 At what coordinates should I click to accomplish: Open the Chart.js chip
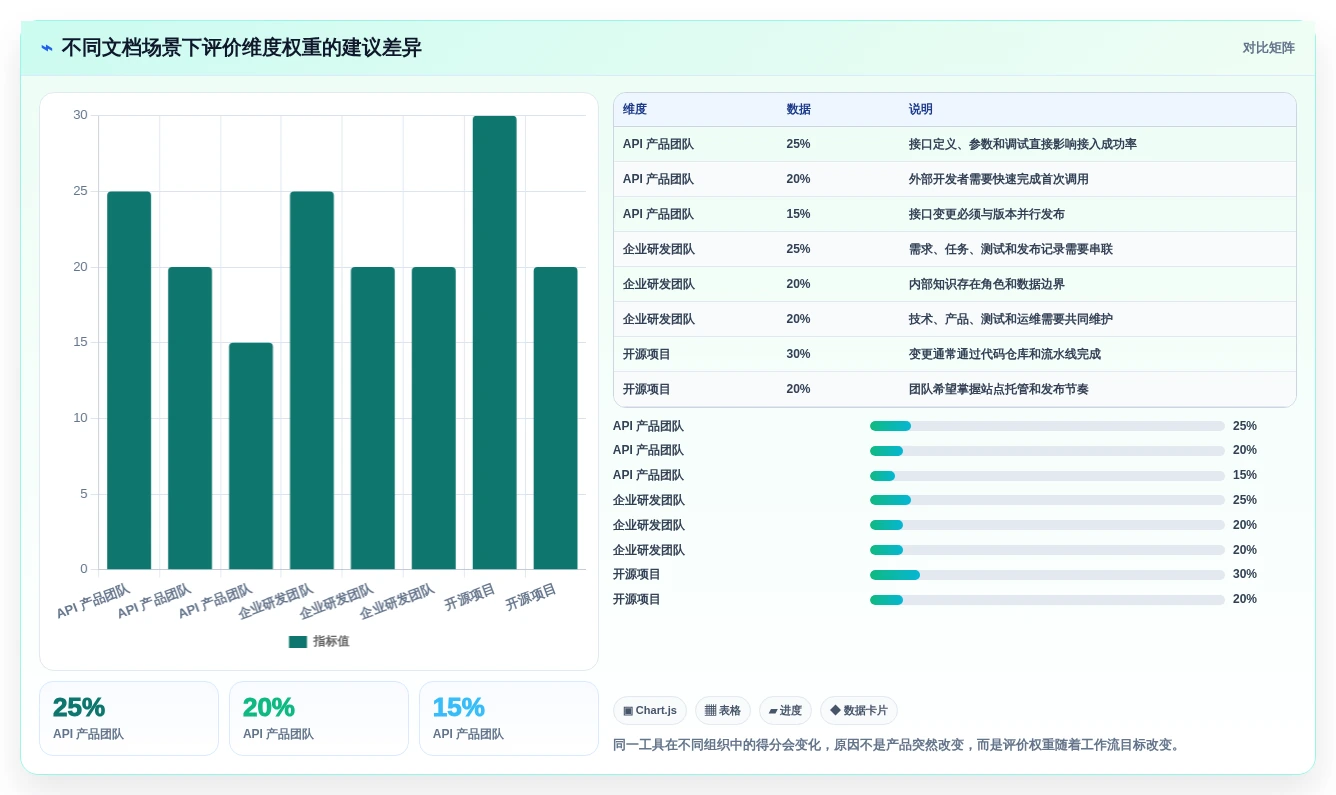pos(650,711)
